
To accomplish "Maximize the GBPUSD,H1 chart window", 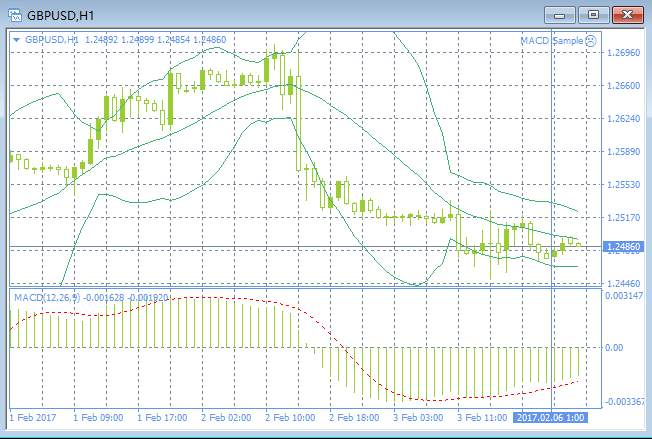I will (594, 16).
